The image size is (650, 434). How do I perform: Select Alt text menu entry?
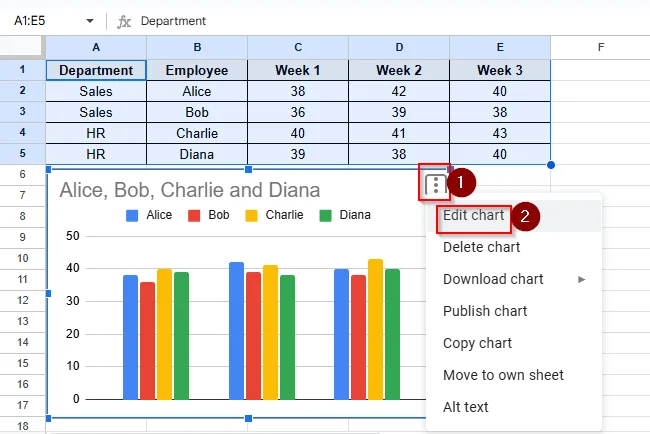(x=514, y=407)
